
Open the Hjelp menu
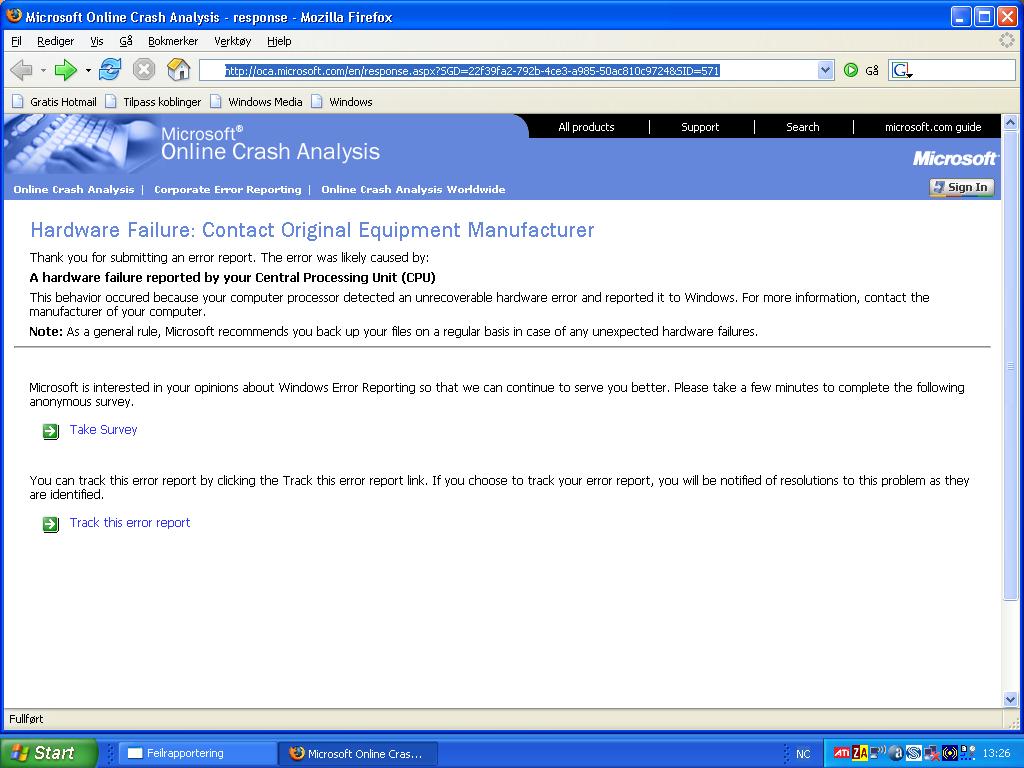[x=279, y=41]
